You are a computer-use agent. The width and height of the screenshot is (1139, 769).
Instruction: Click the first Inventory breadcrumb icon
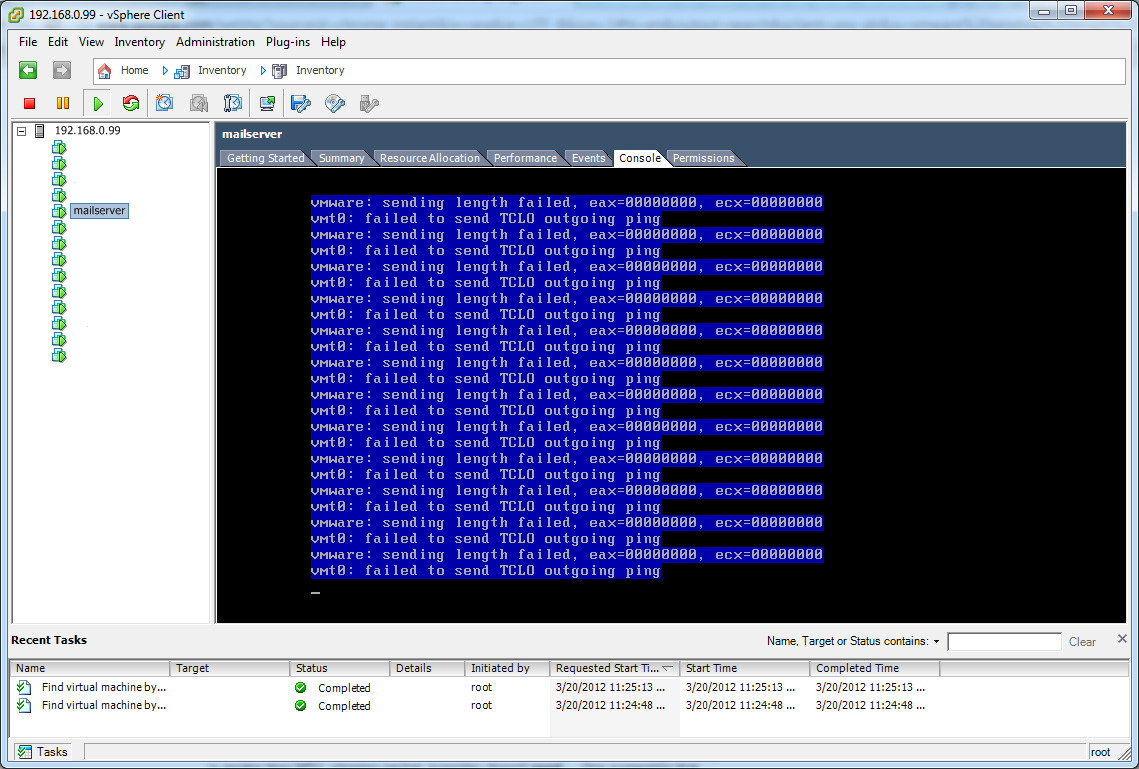pos(182,70)
